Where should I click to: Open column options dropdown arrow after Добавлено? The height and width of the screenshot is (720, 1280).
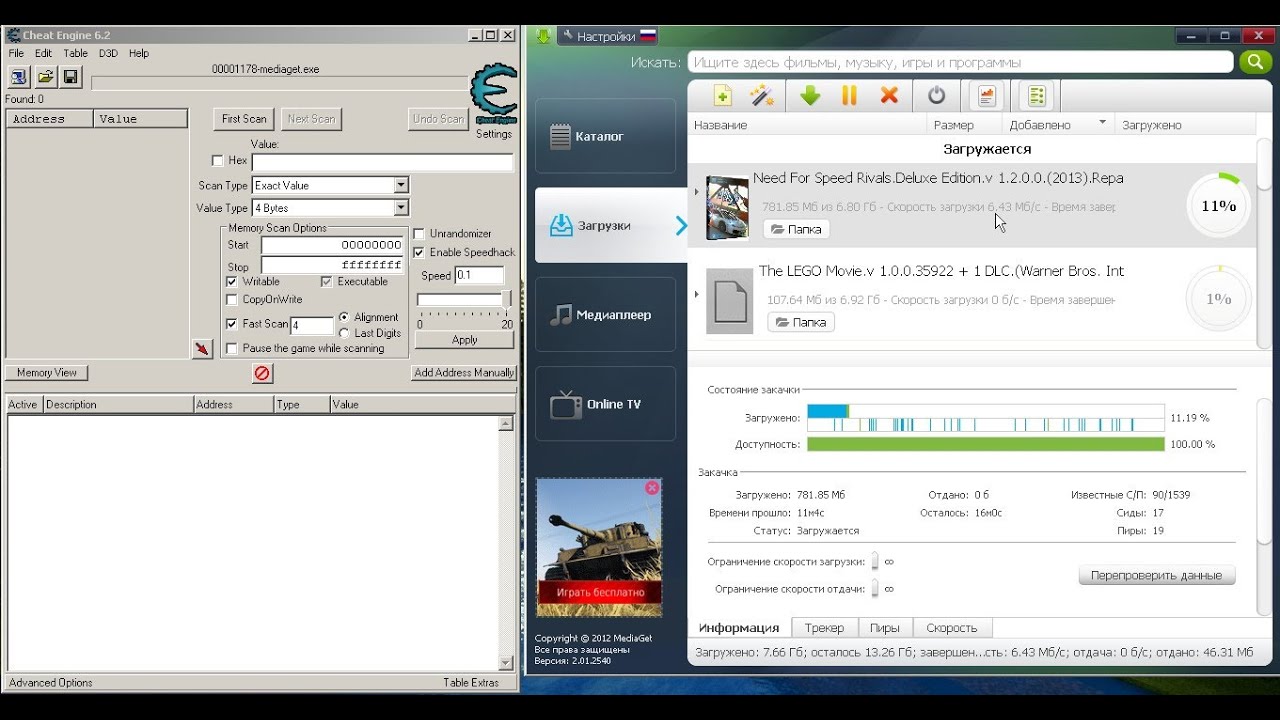[1103, 123]
